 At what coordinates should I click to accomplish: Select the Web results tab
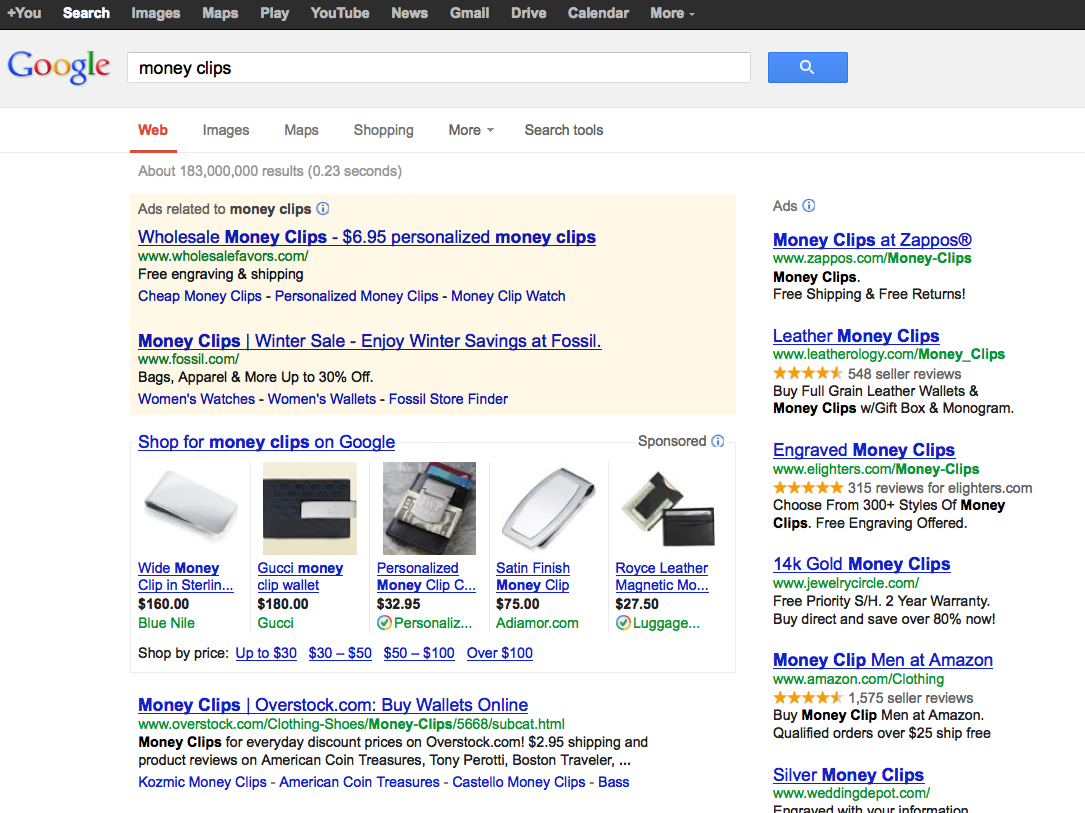(153, 130)
